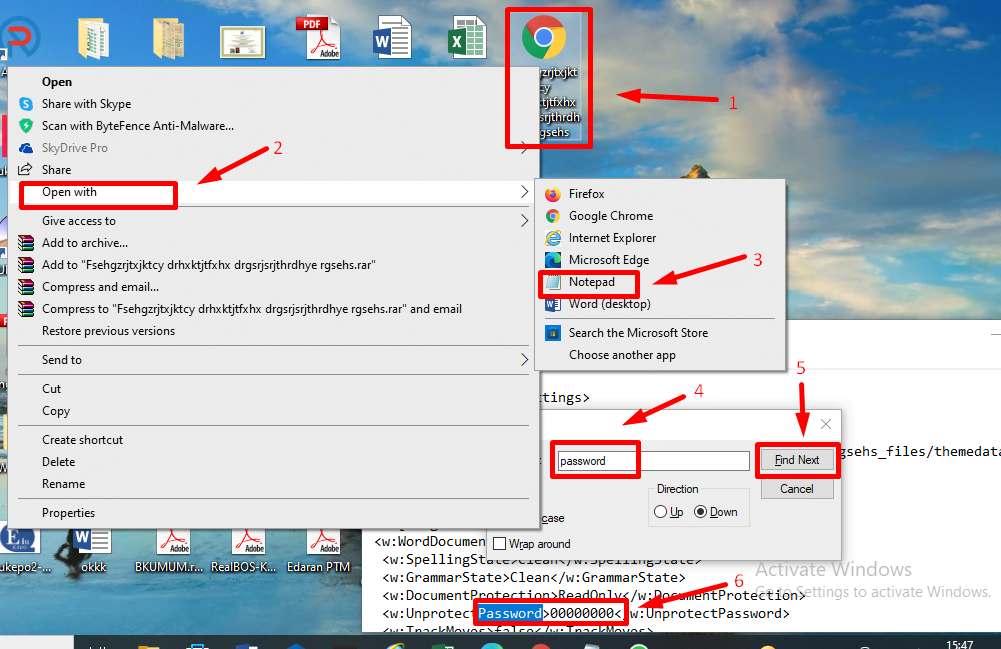Viewport: 1001px width, 649px height.
Task: Open the leftmost folder icon on the desktop
Action: 94,36
